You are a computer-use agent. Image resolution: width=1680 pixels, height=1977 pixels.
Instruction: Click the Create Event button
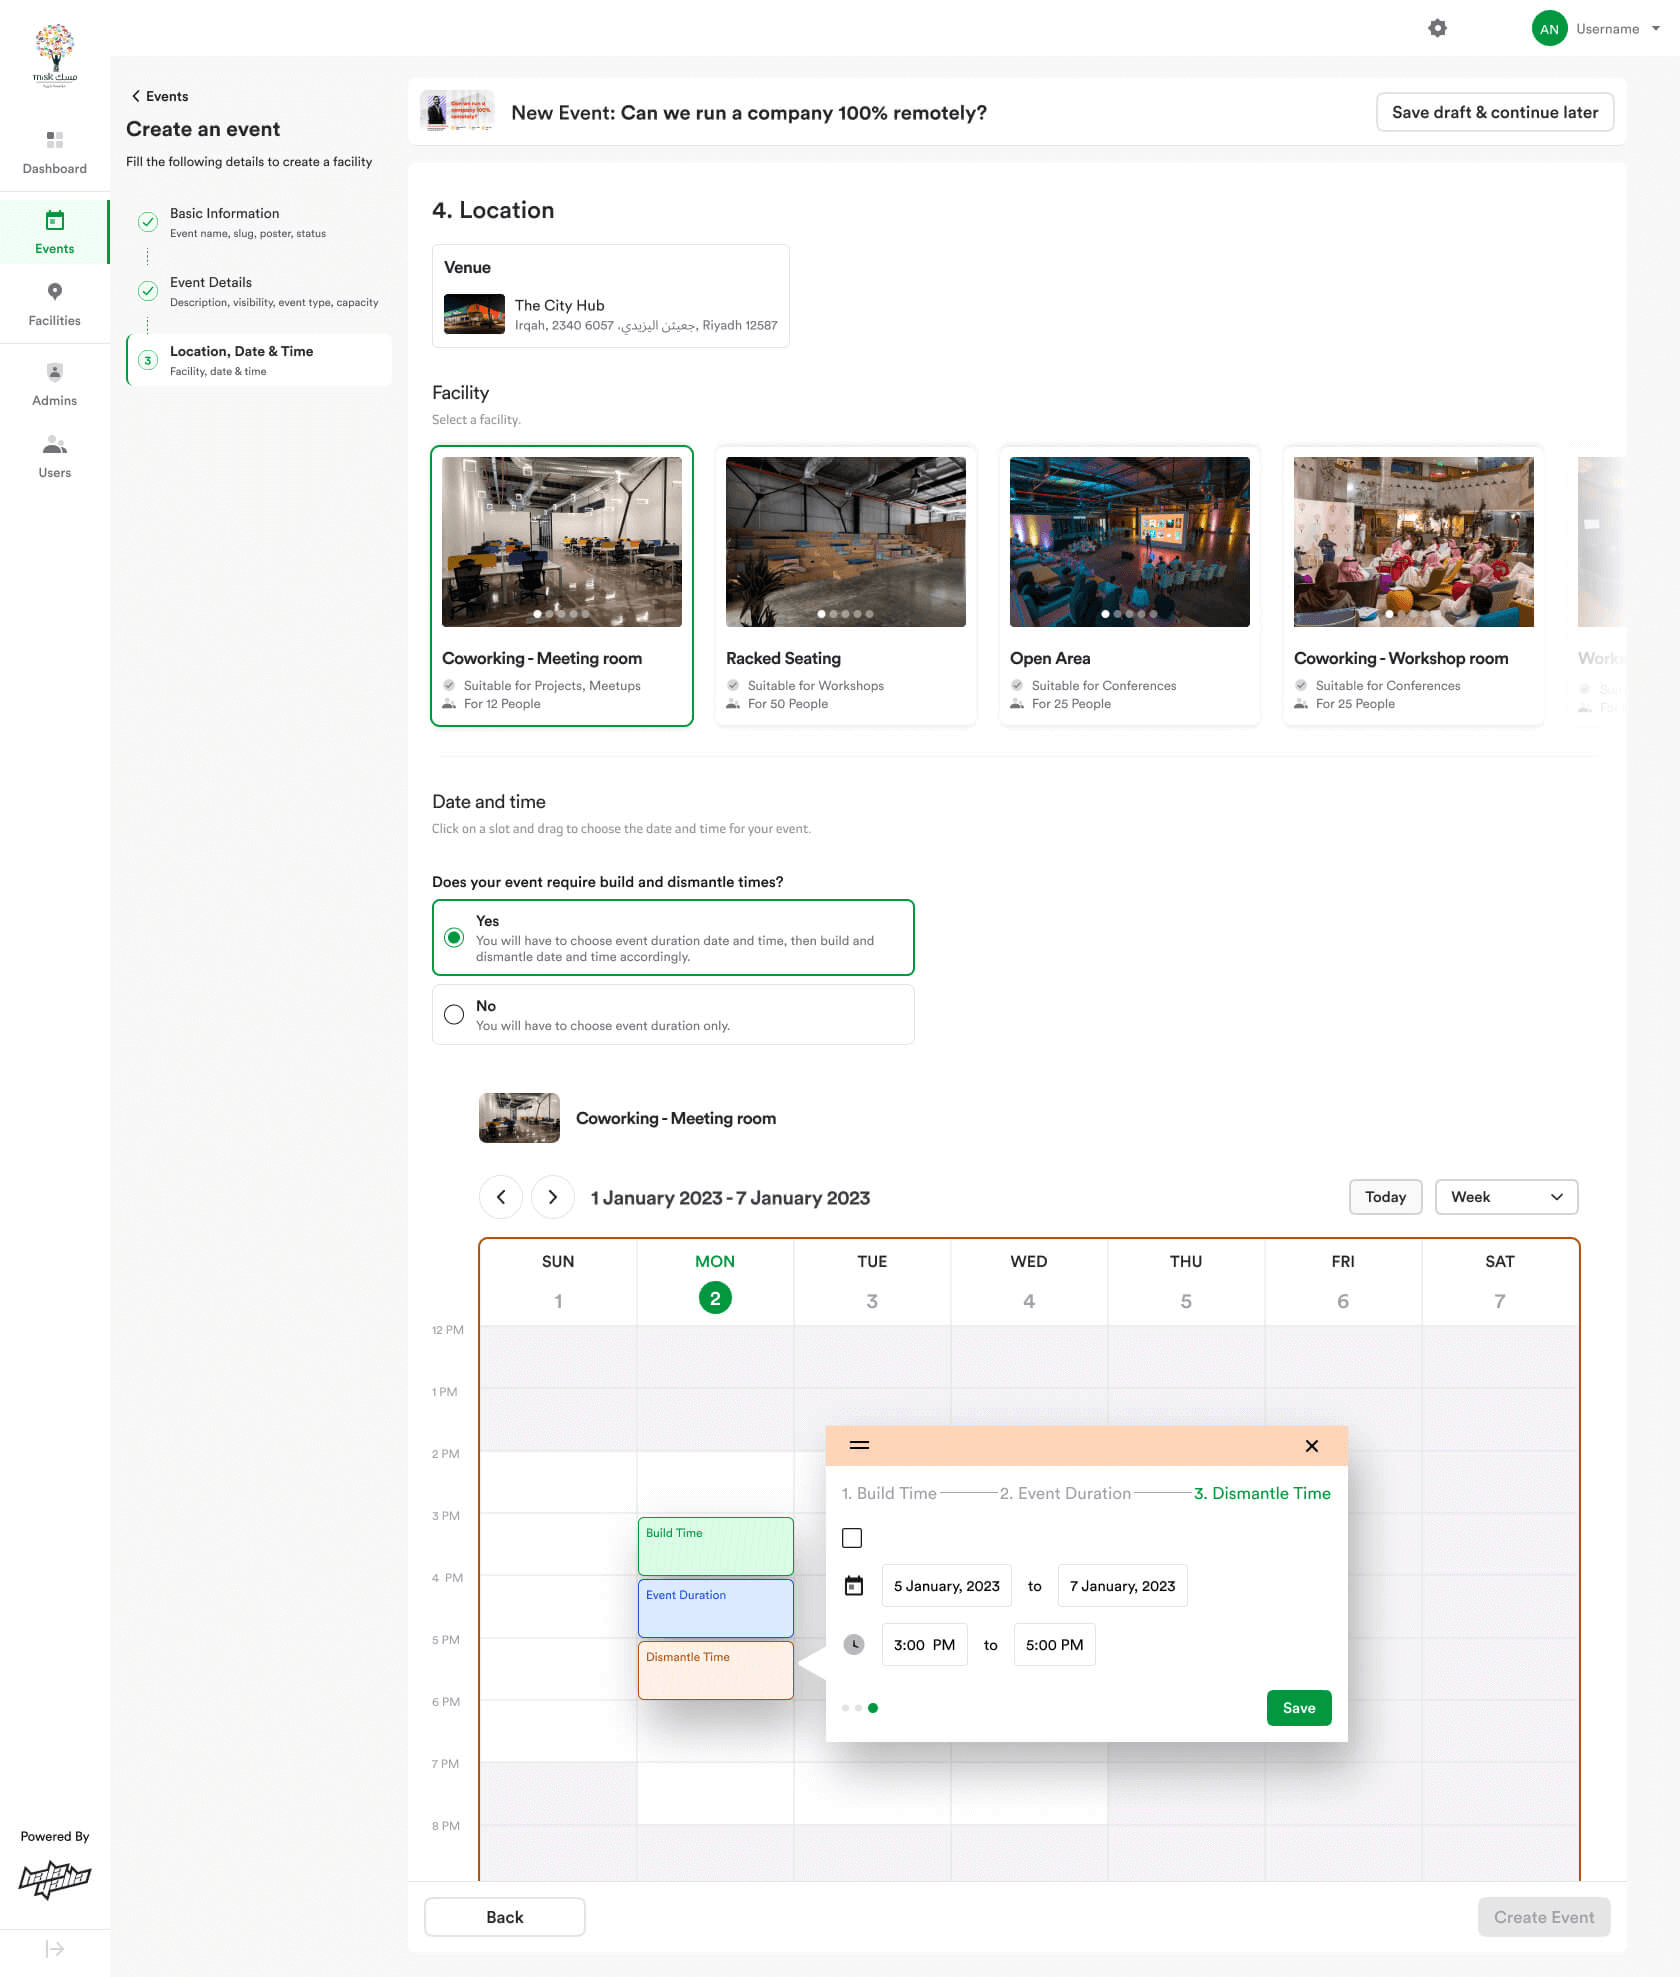click(1544, 1917)
